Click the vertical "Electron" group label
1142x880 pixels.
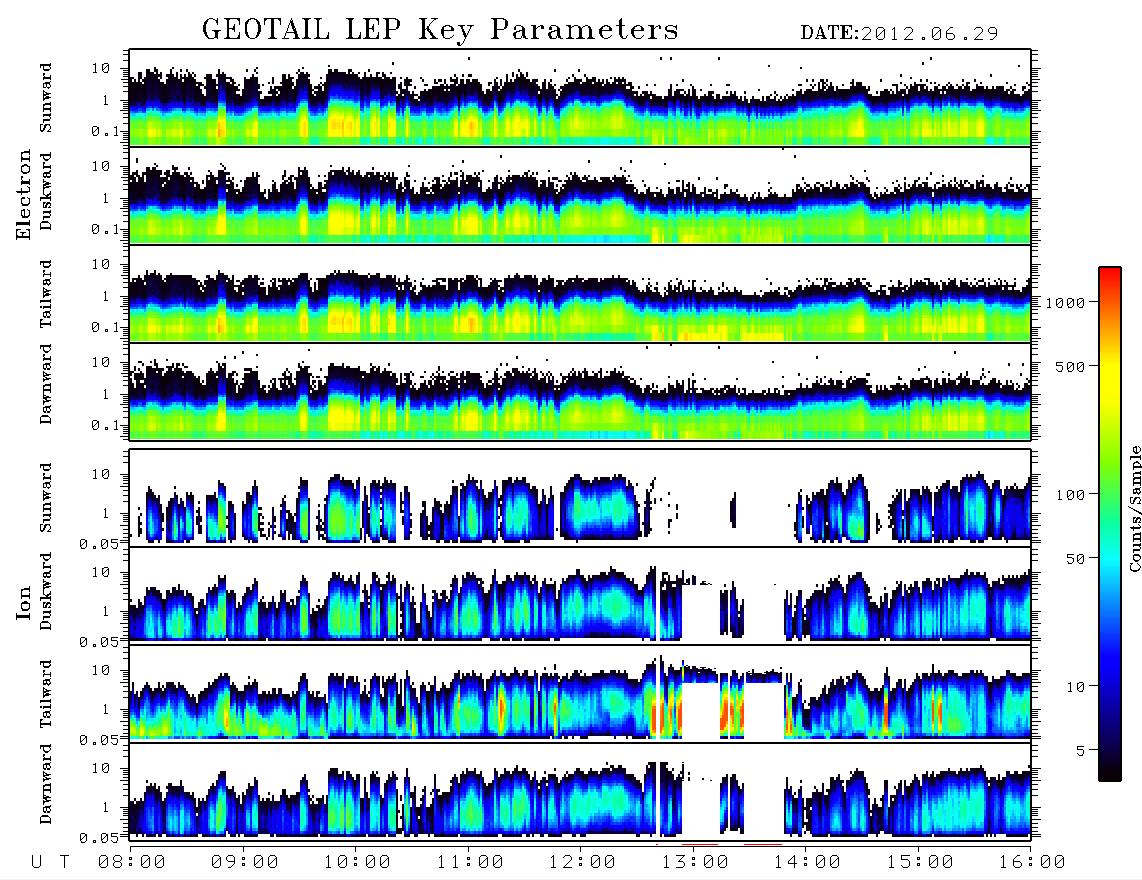(24, 194)
